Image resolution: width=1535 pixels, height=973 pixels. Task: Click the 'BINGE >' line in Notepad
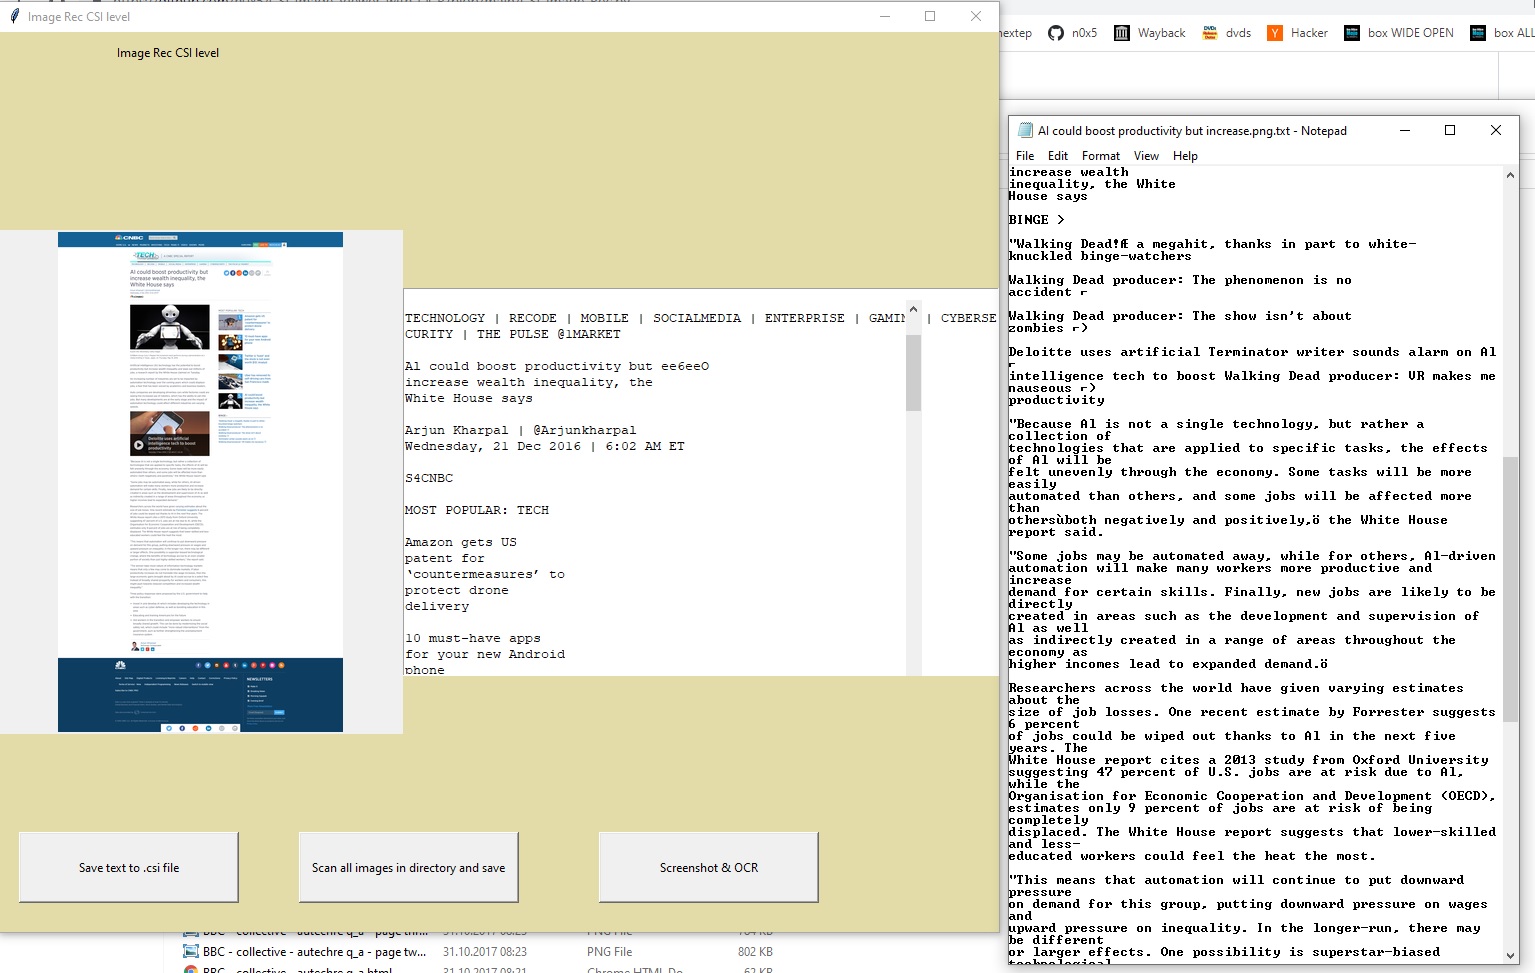(x=1037, y=220)
